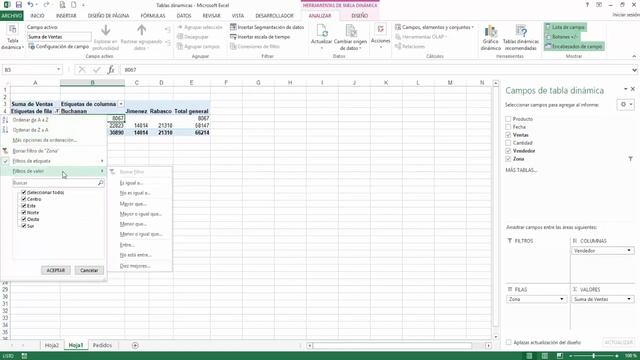The height and width of the screenshot is (360, 640).
Task: Click the search magnifier in Buscar box
Action: (100, 183)
